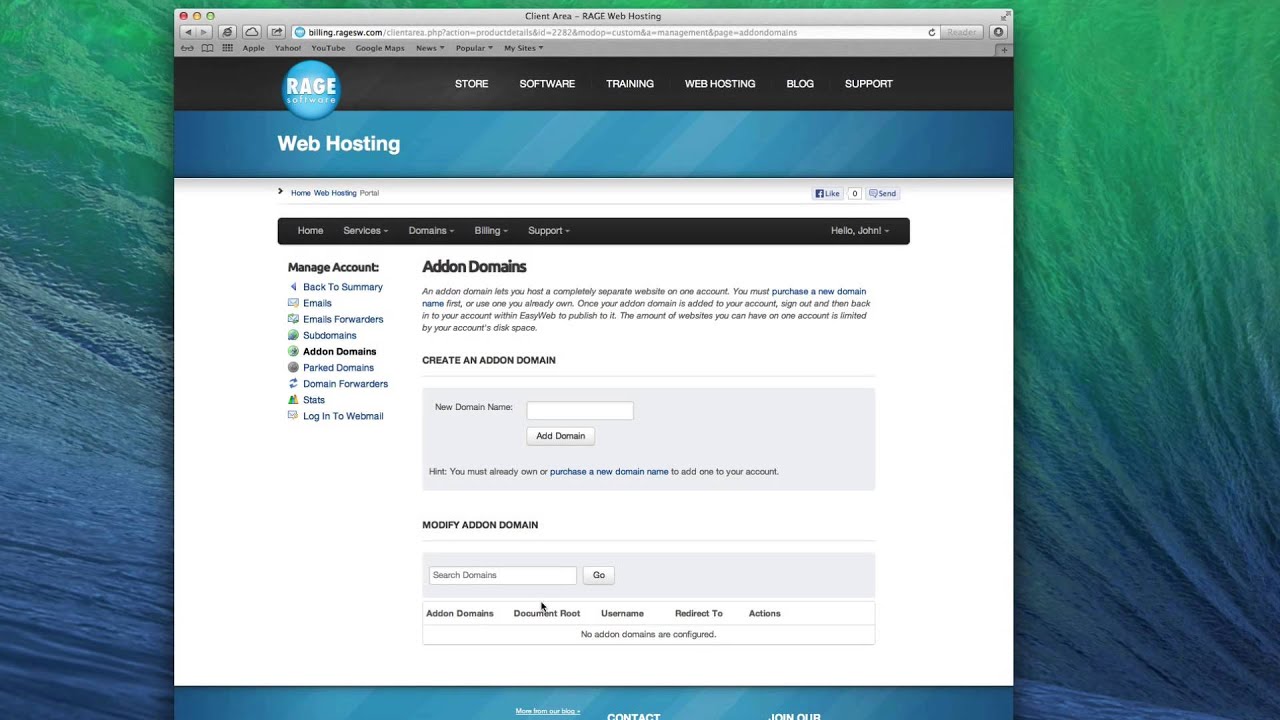Open the My Sites bookmarks folder
Screen dimensions: 1280x720
(524, 48)
